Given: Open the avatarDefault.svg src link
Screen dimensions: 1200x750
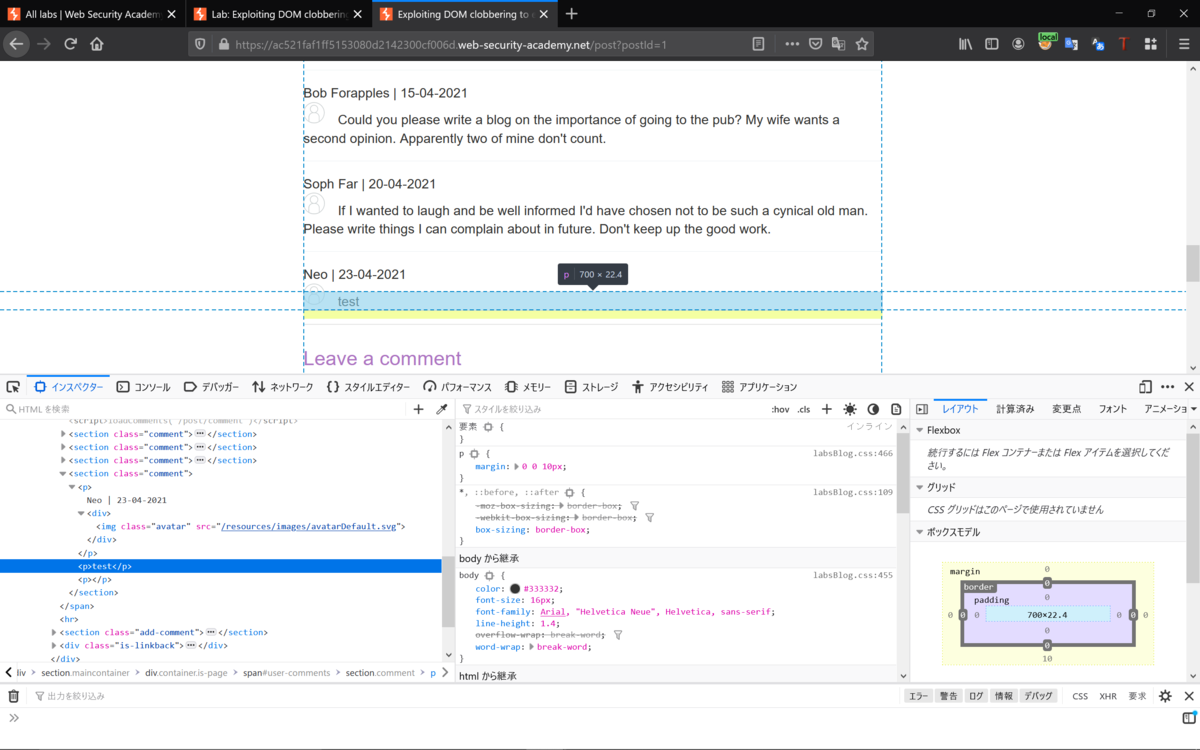Looking at the screenshot, I should pyautogui.click(x=310, y=526).
